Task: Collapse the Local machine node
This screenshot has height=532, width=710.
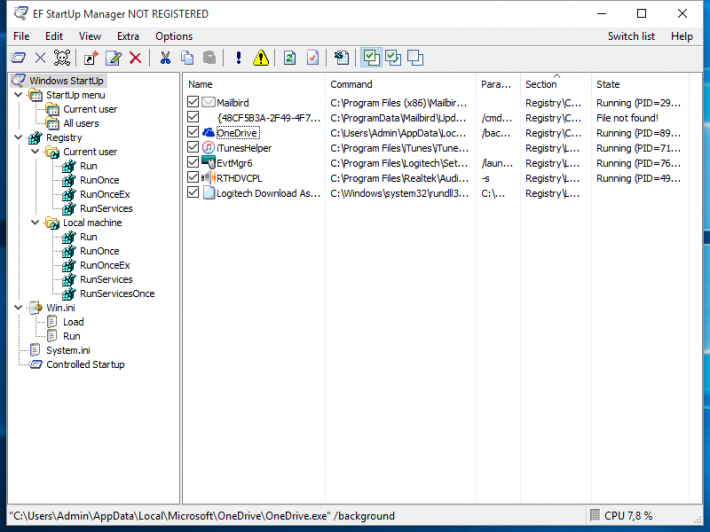Action: tap(35, 222)
